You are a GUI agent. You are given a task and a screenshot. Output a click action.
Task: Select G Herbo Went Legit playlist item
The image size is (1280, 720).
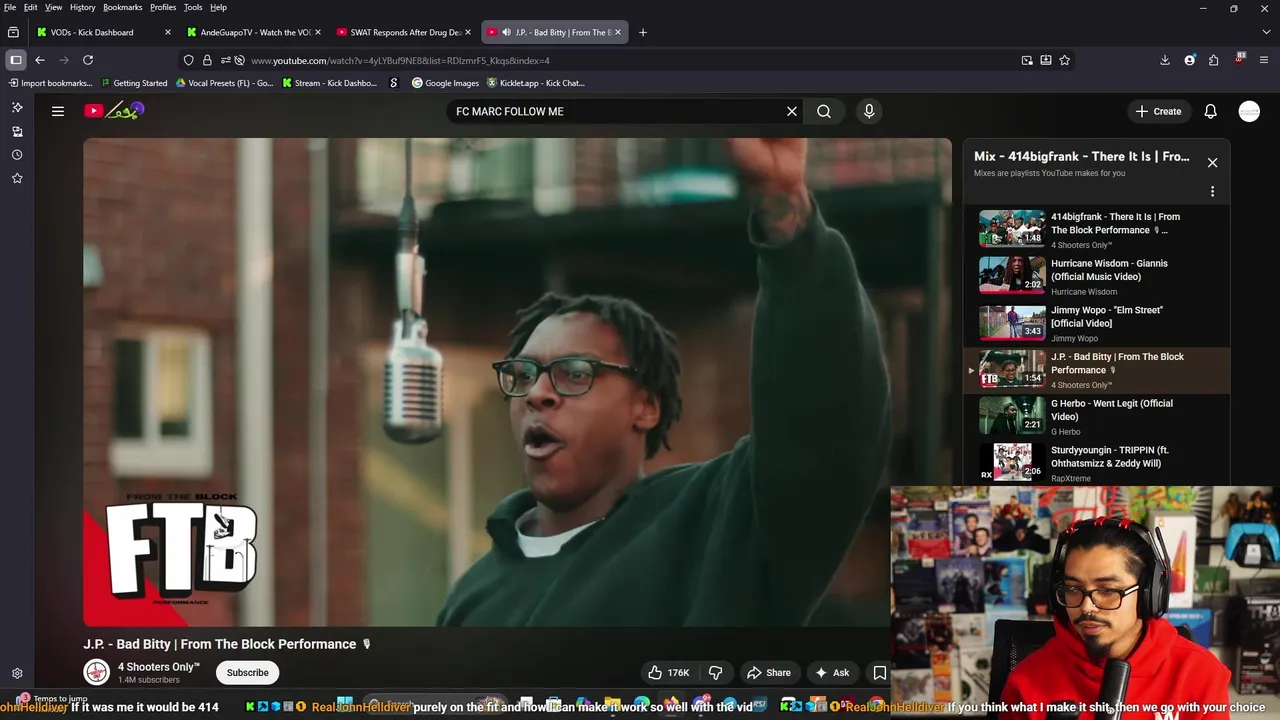[1096, 416]
